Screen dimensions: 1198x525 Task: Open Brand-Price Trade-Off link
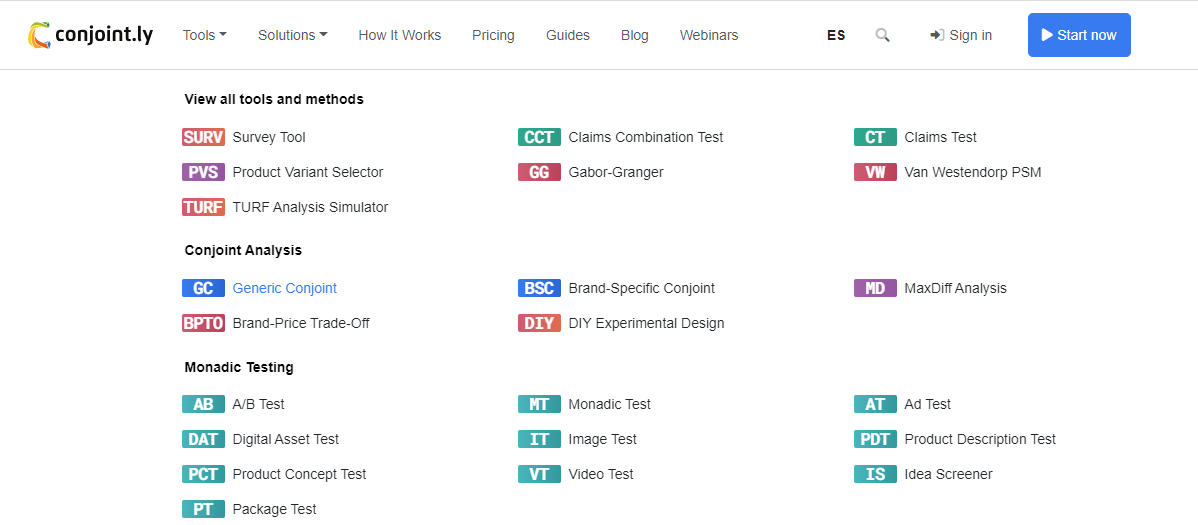click(301, 323)
